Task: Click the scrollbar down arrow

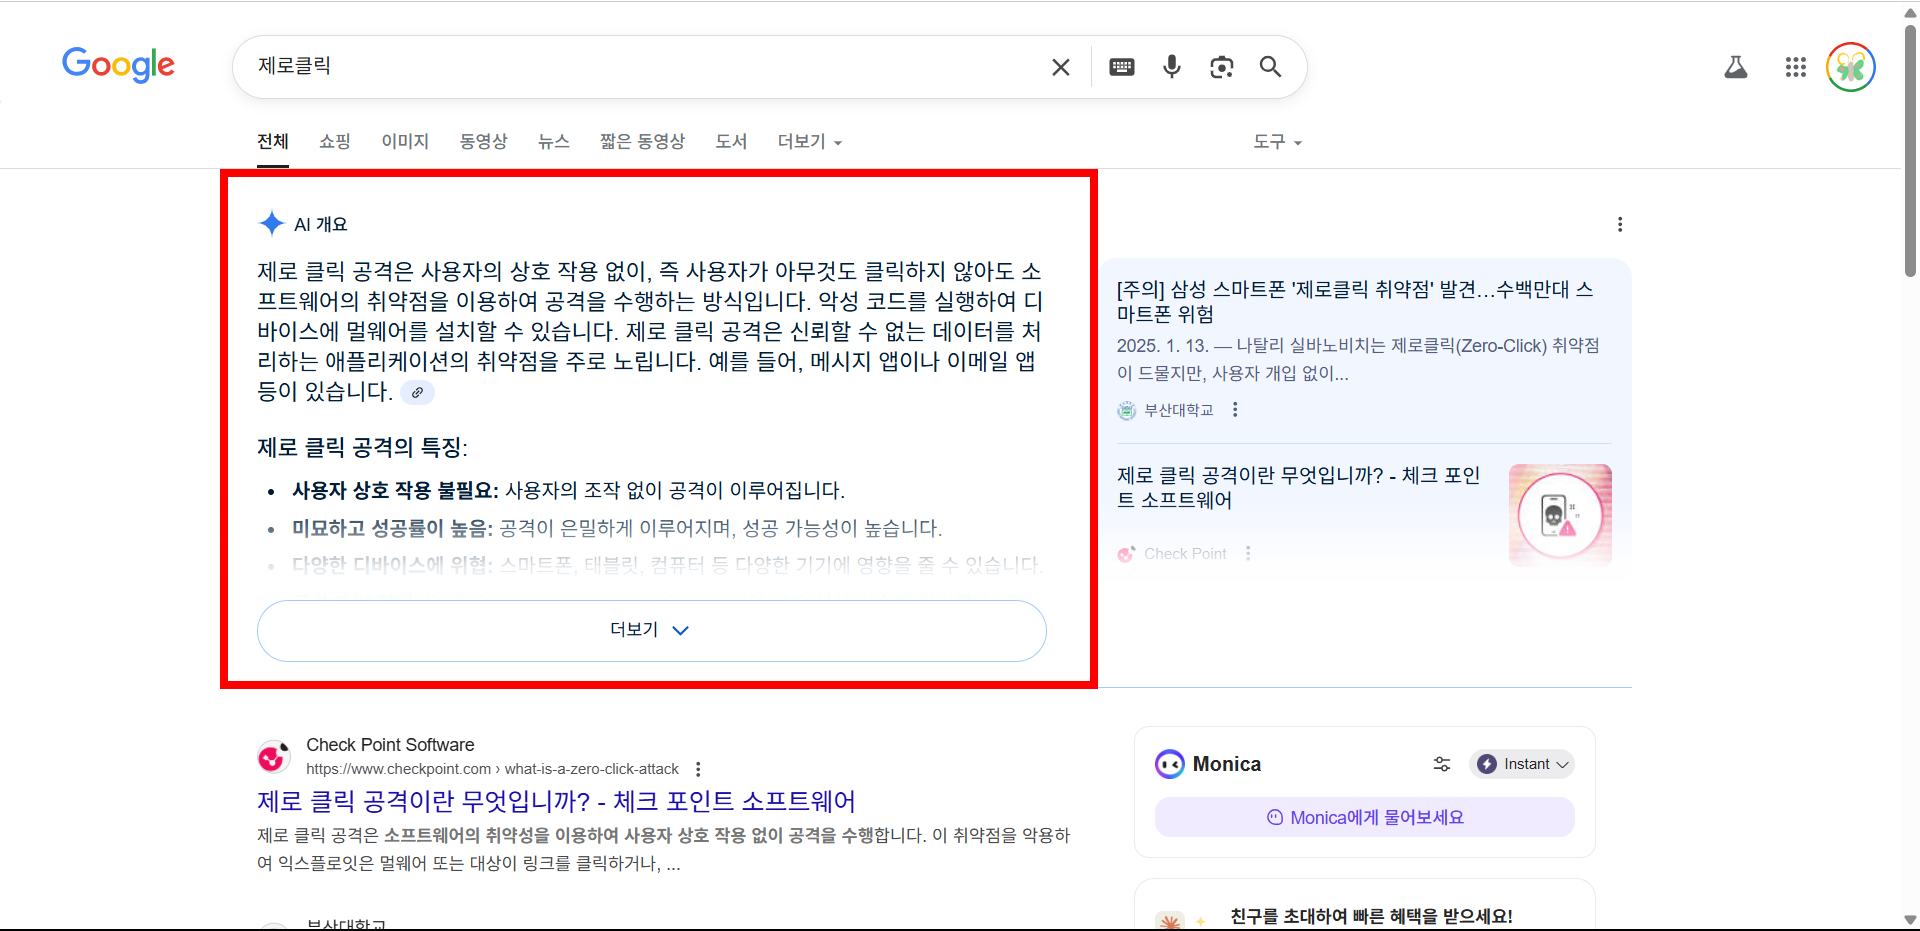Action: coord(1910,920)
